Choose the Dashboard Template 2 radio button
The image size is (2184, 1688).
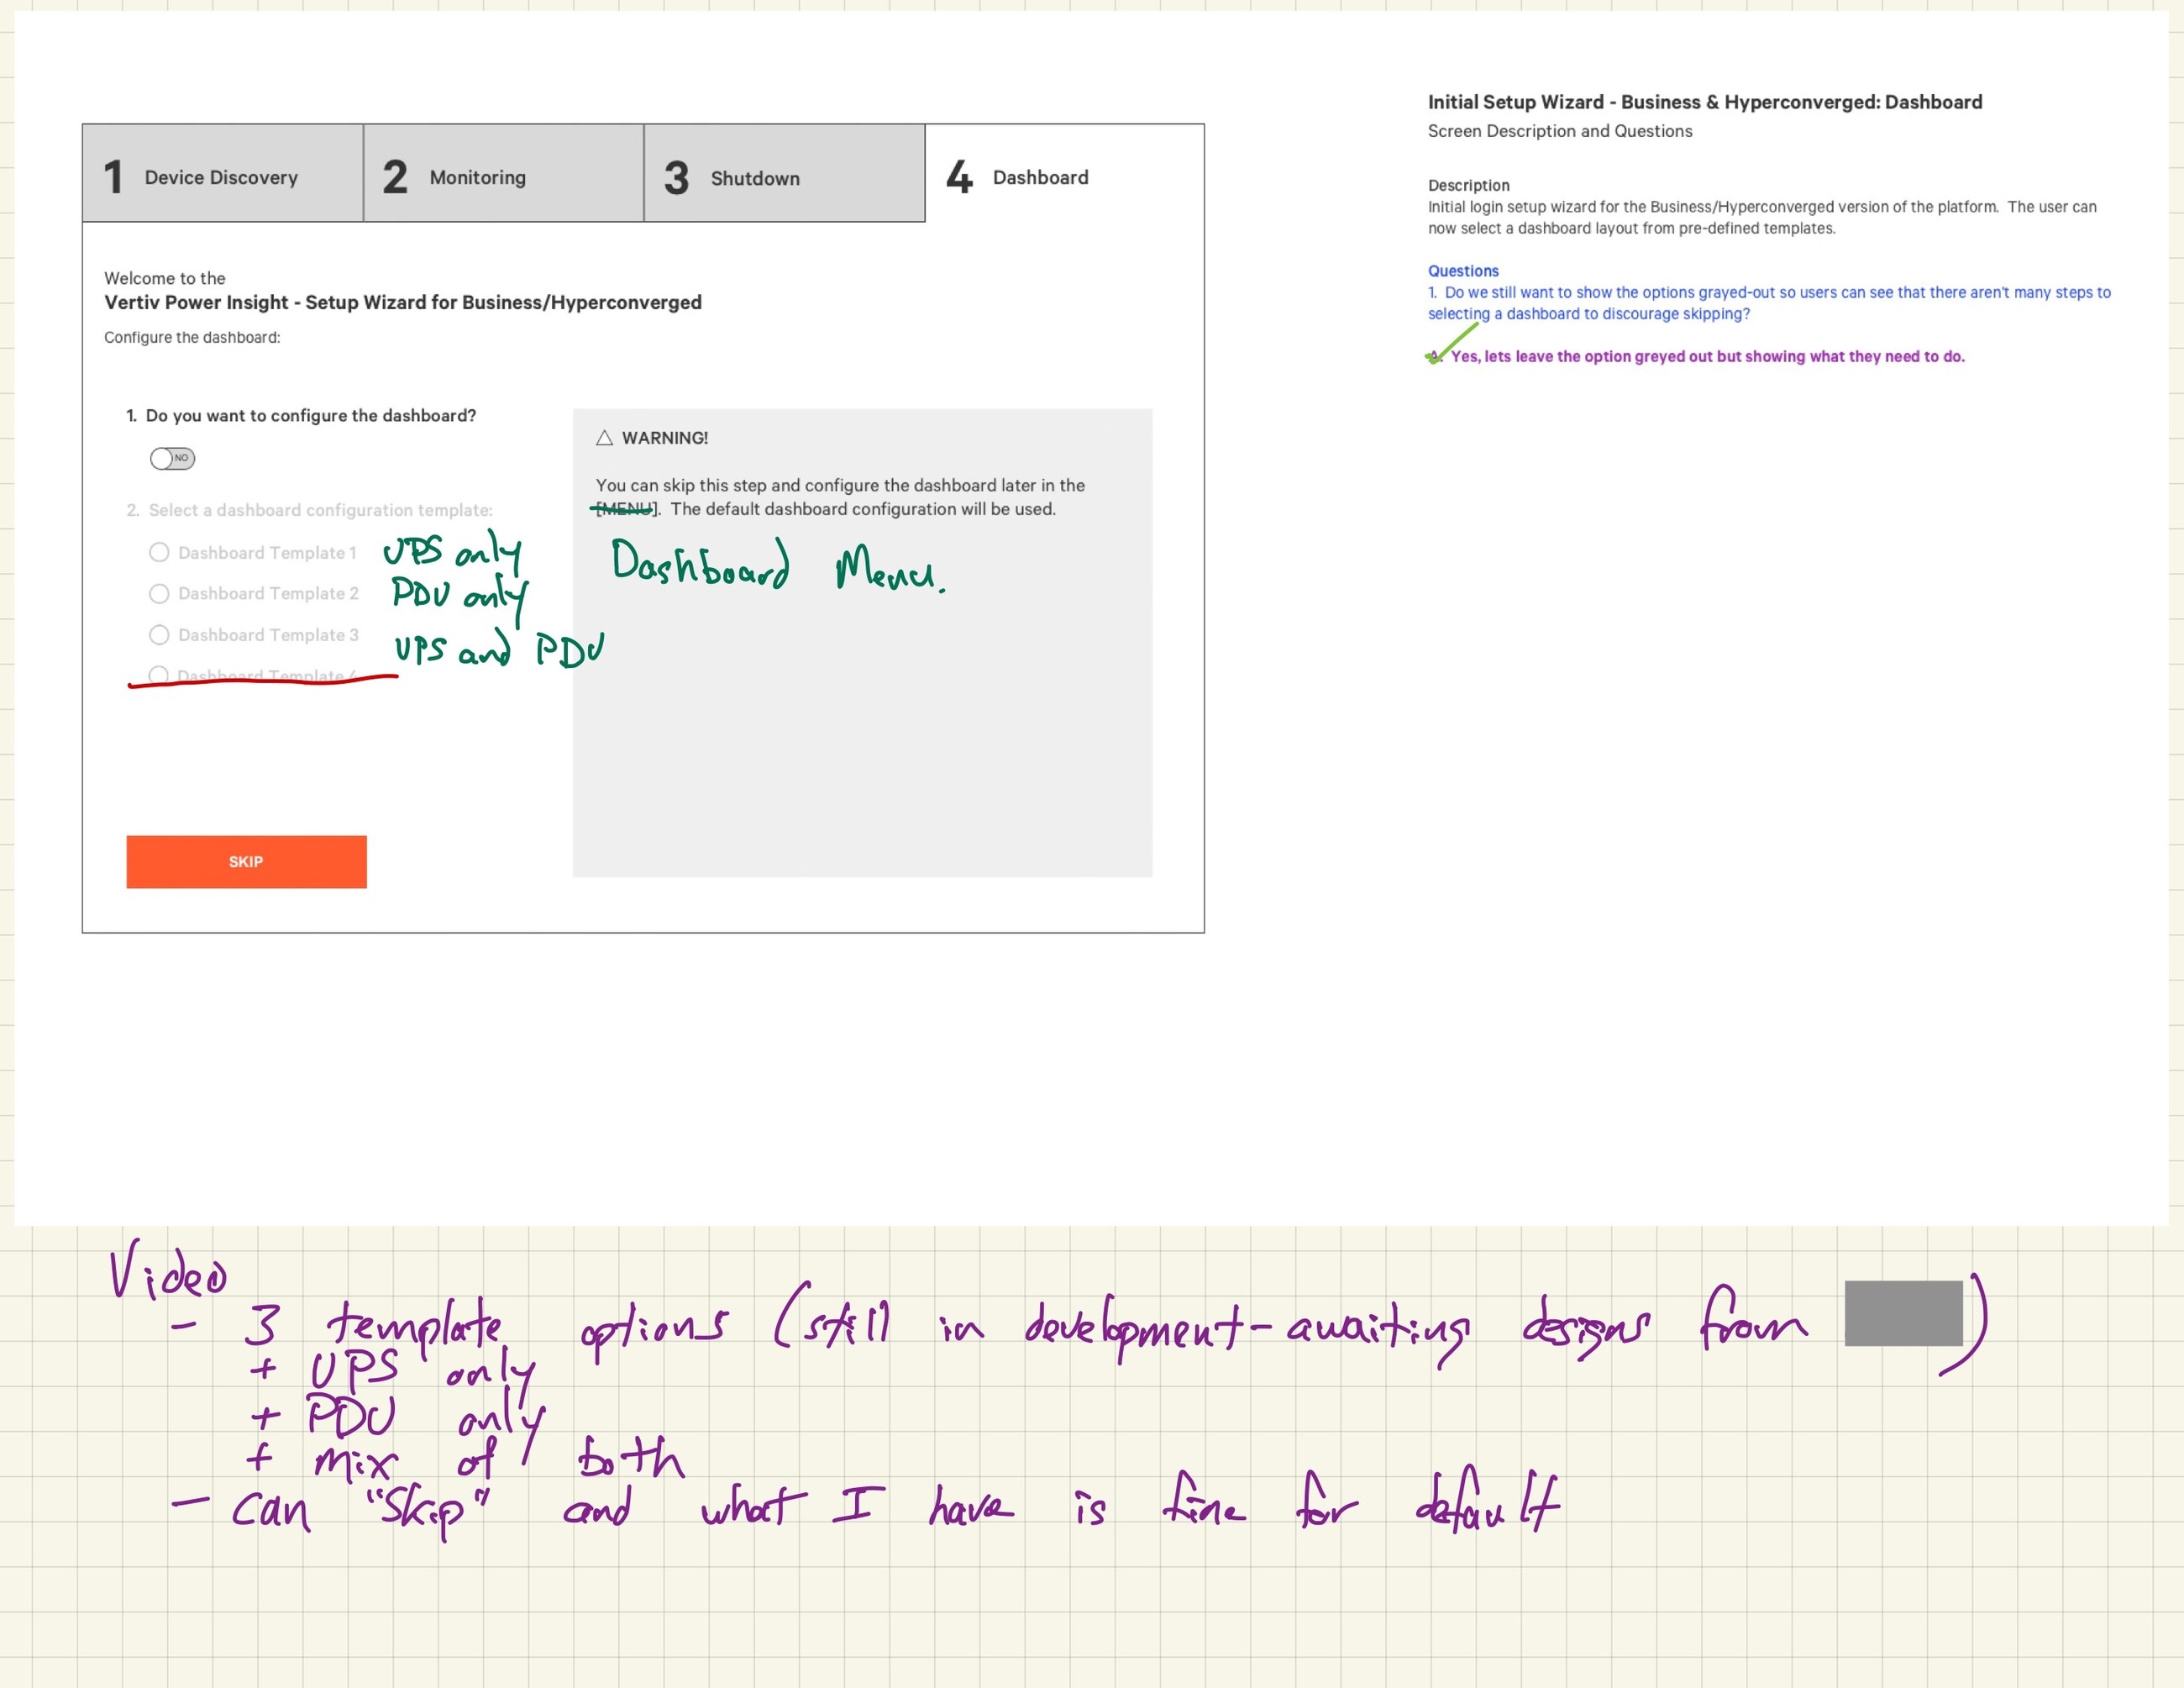[x=159, y=594]
